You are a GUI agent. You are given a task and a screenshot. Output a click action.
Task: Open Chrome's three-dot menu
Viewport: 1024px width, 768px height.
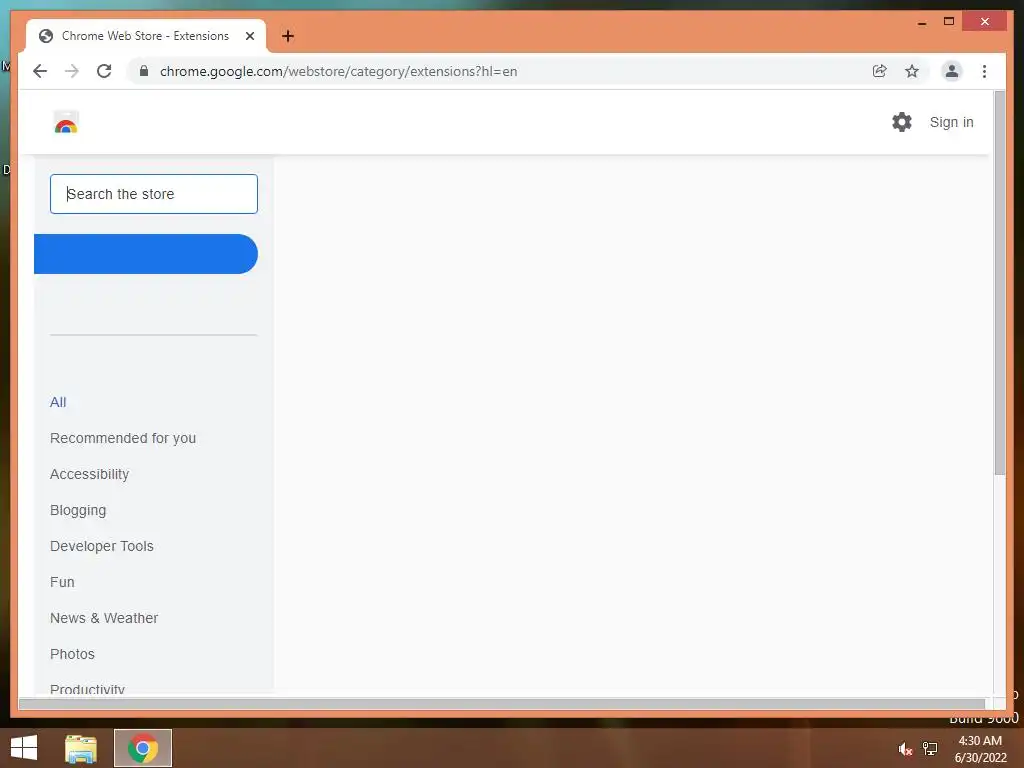(x=984, y=71)
